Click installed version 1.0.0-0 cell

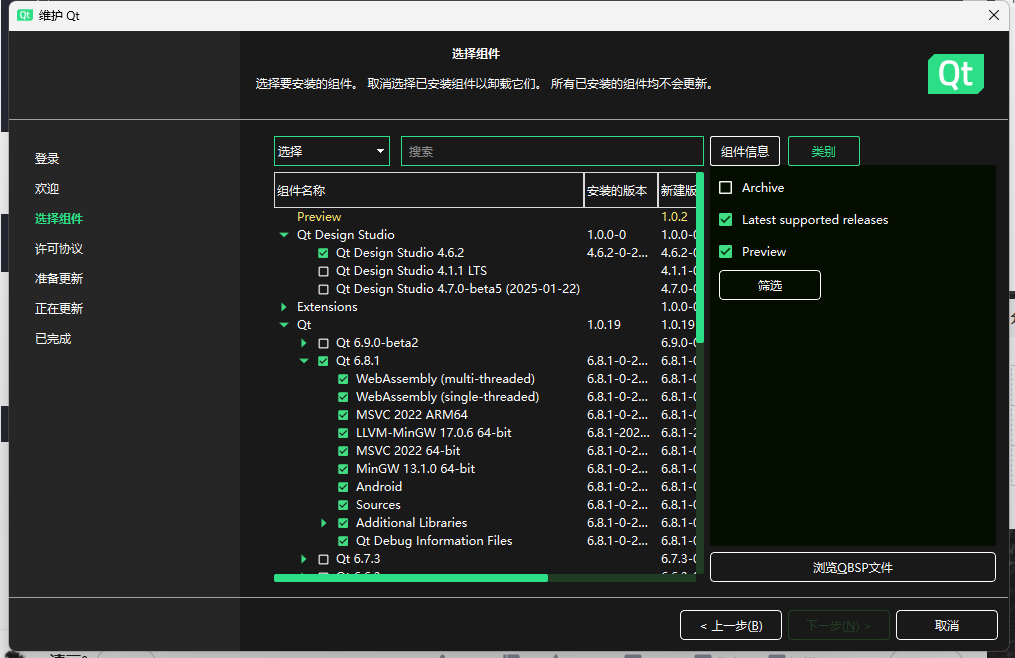pos(607,235)
